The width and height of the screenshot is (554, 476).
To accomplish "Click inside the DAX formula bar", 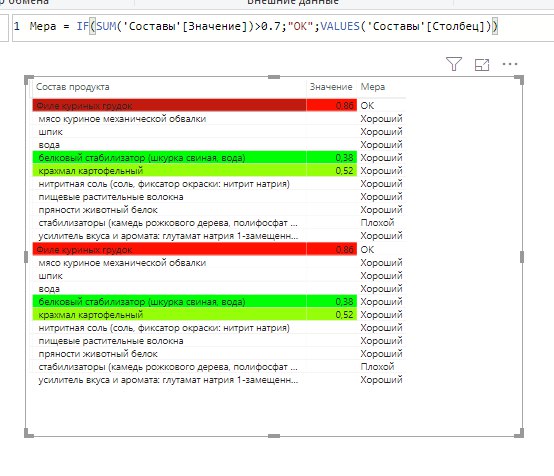I will click(x=283, y=27).
